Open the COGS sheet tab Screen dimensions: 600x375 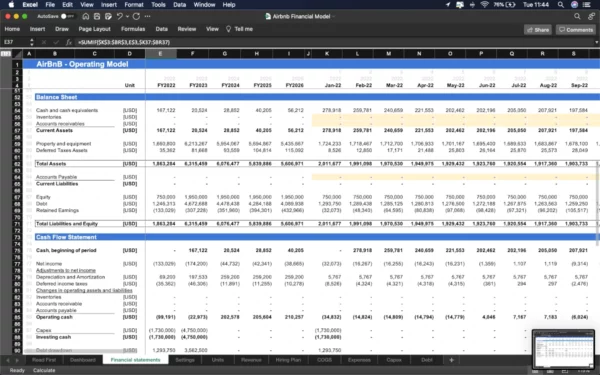[324, 360]
